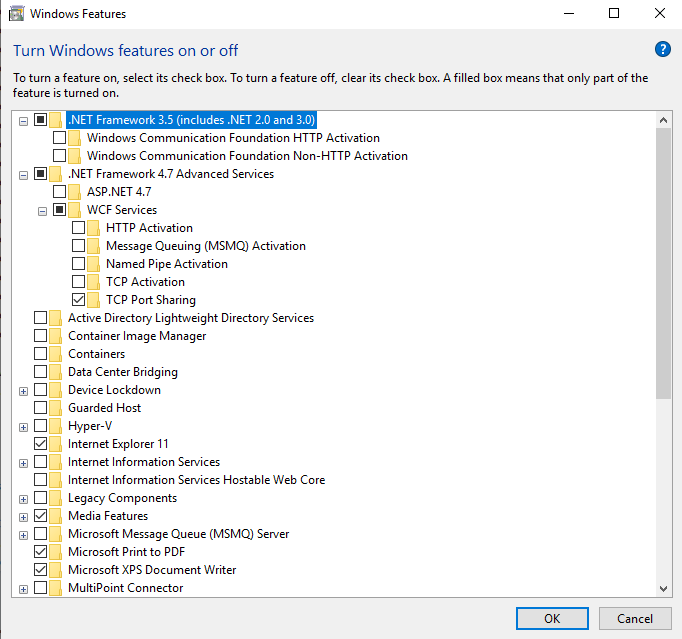Click folder icon beside .NET Framework 3.5

tap(55, 120)
